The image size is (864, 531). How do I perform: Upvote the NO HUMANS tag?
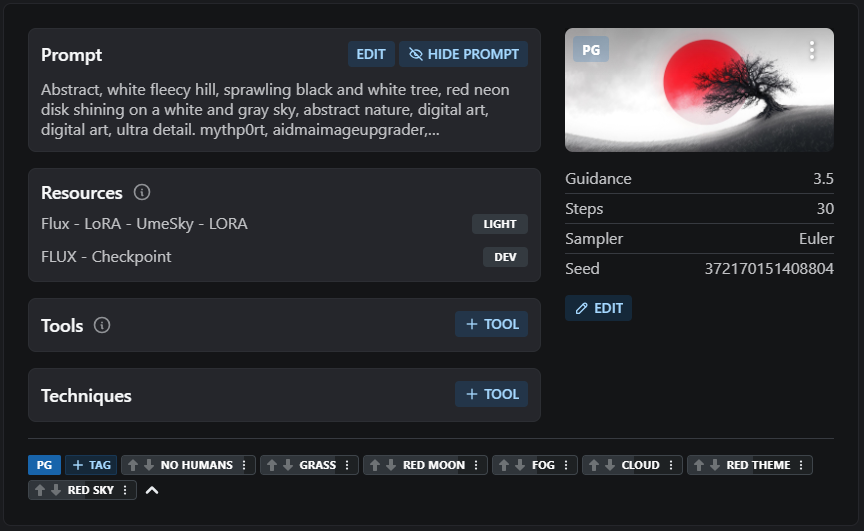[132, 465]
